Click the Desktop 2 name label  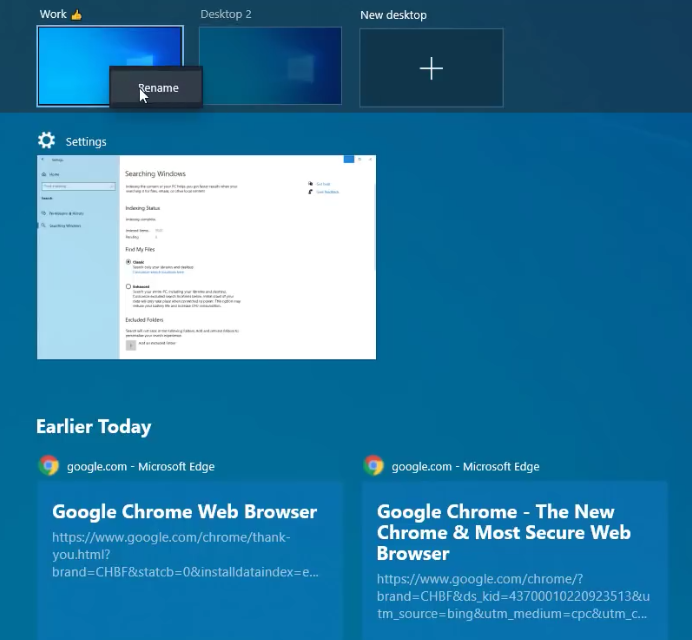[x=226, y=14]
